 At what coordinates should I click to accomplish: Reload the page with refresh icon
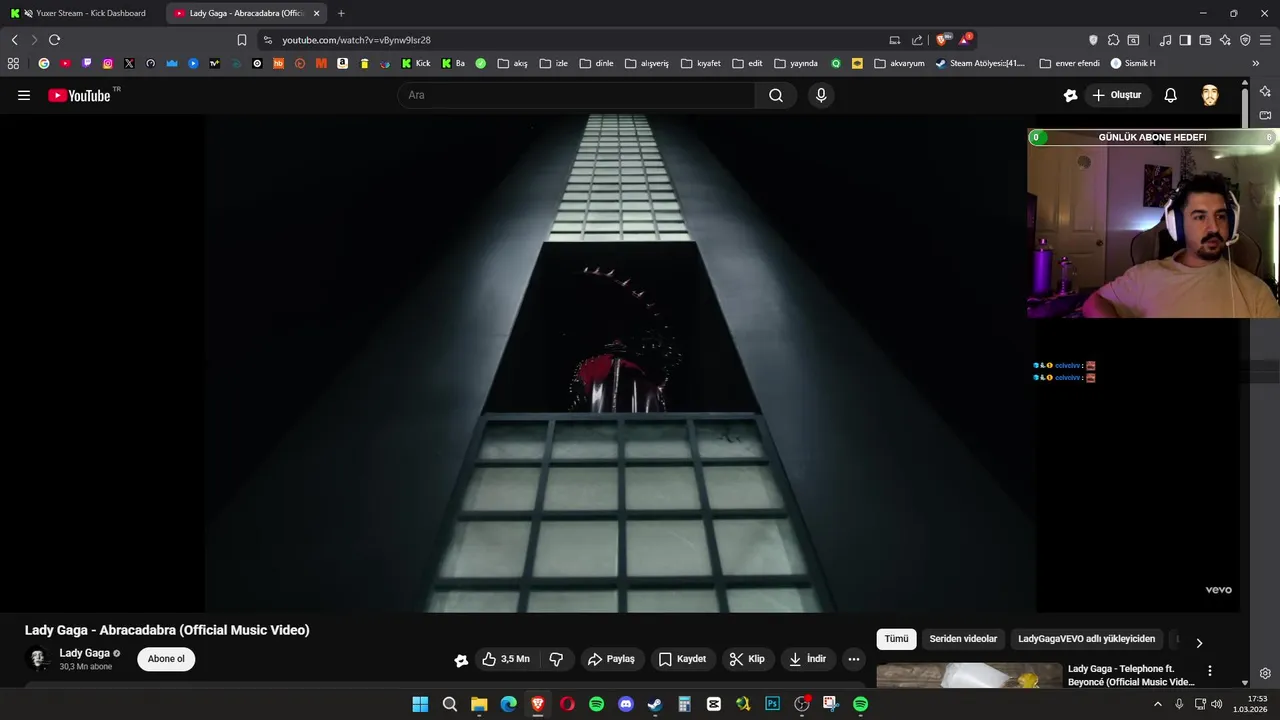54,40
